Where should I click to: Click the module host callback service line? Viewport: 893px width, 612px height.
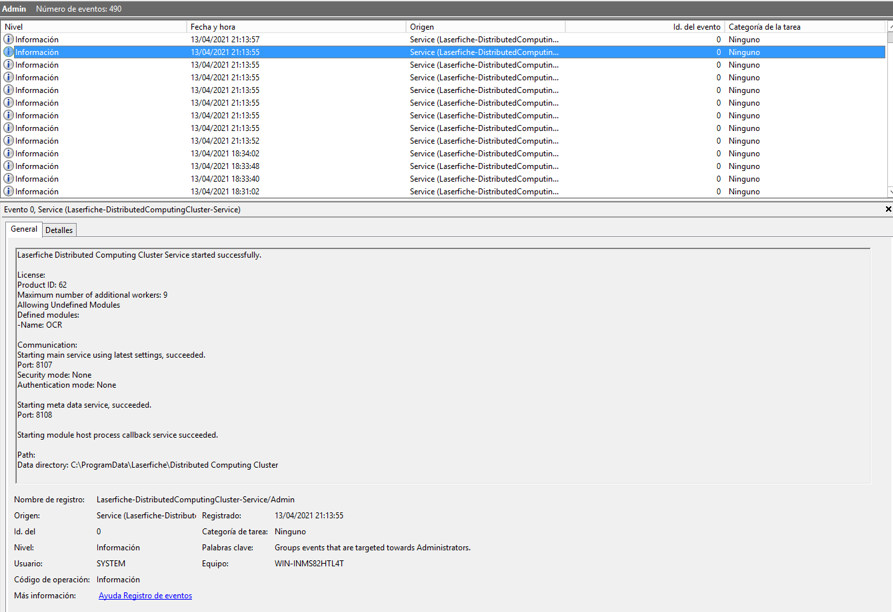pyautogui.click(x=117, y=435)
